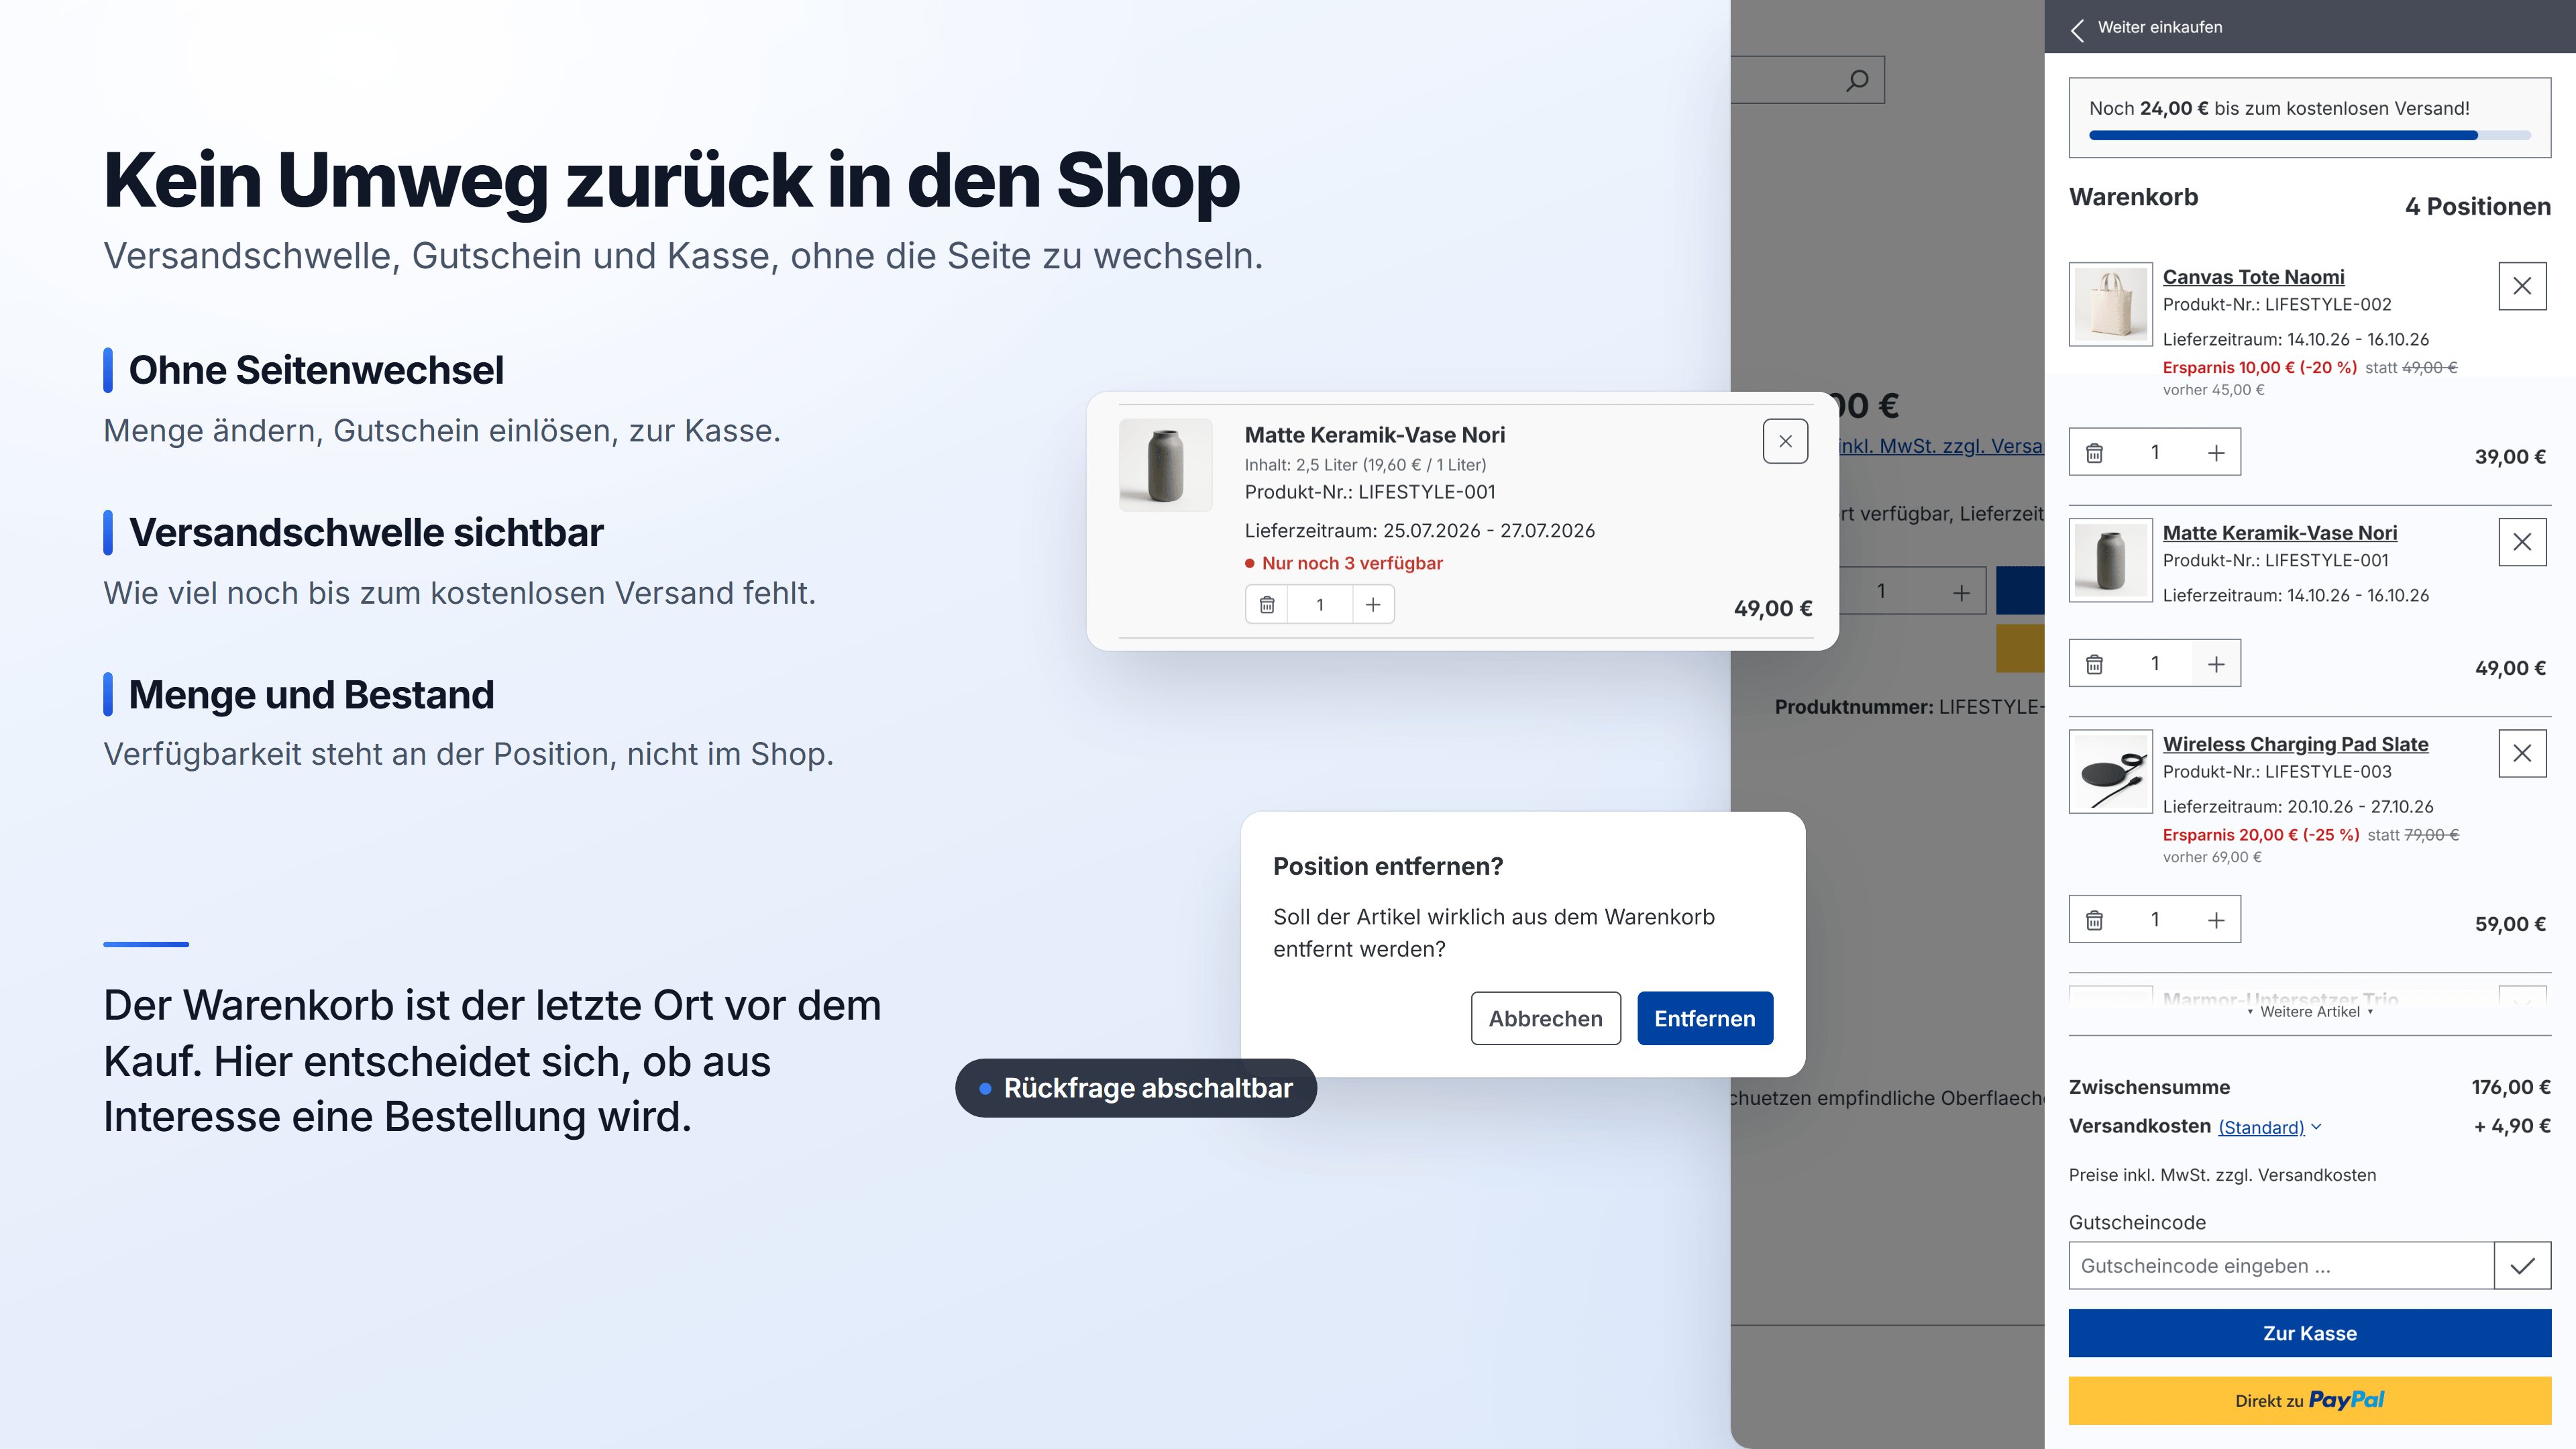Increase Canvas Tote Naomi quantity with plus
This screenshot has height=1449, width=2576.
[2216, 453]
